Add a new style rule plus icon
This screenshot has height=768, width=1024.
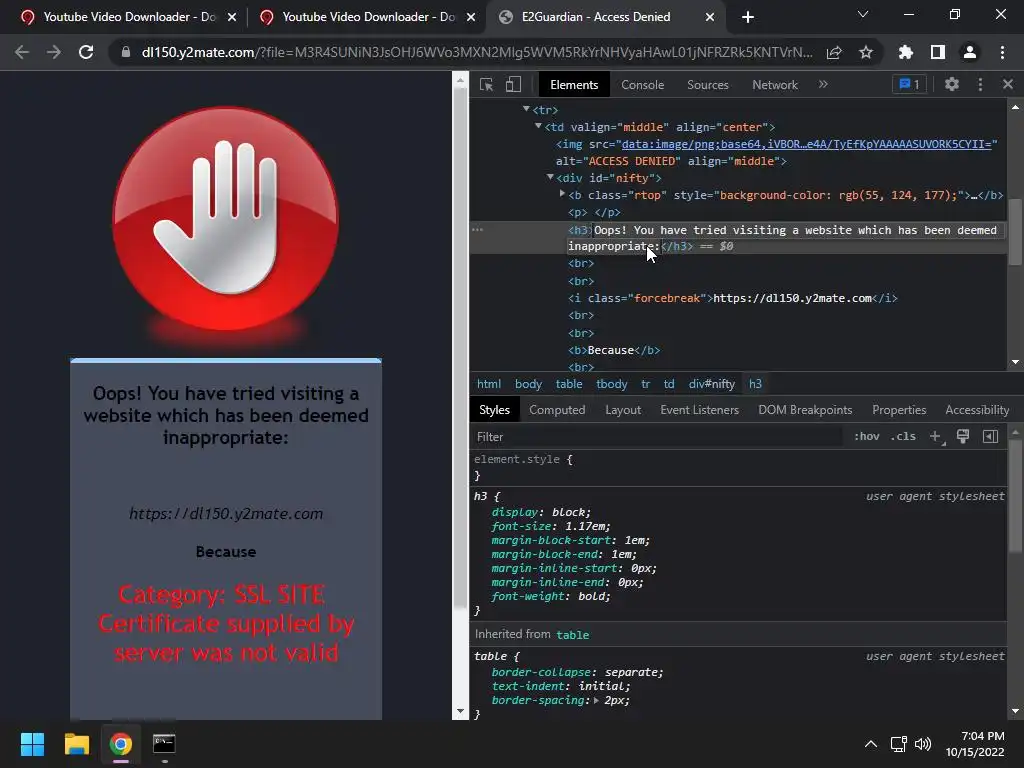(936, 437)
